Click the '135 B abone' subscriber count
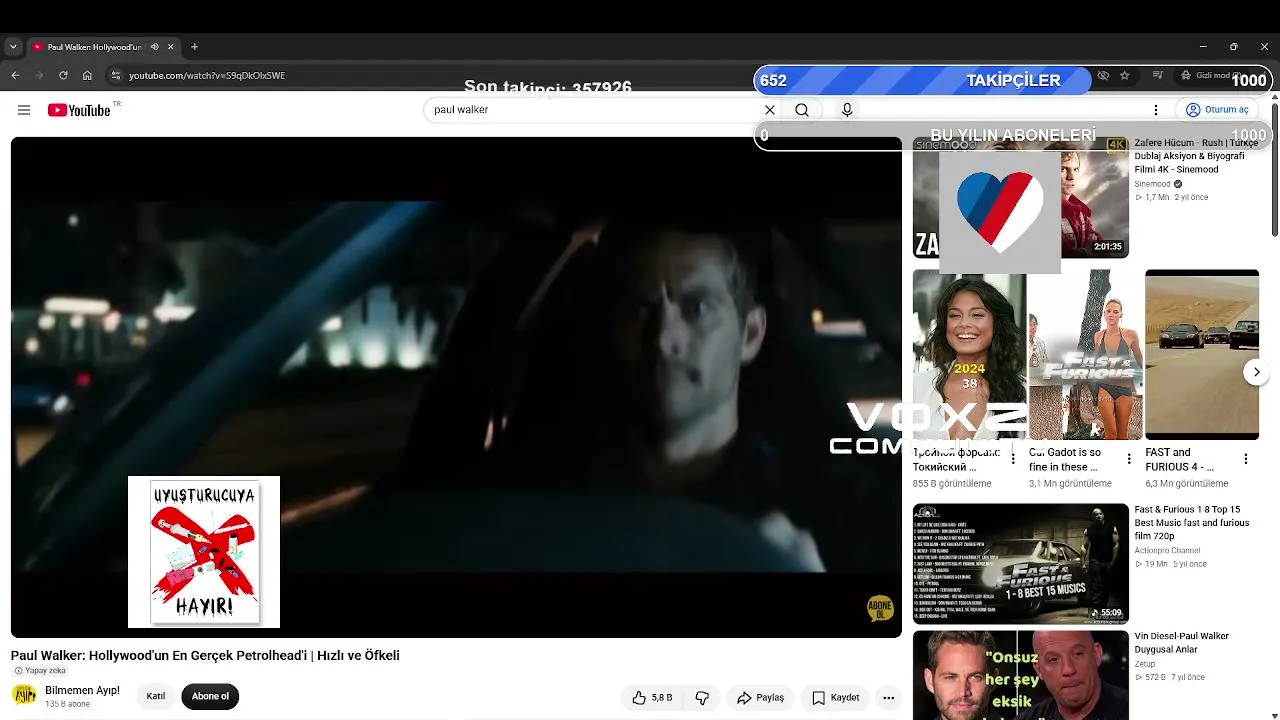Image resolution: width=1280 pixels, height=720 pixels. (67, 704)
